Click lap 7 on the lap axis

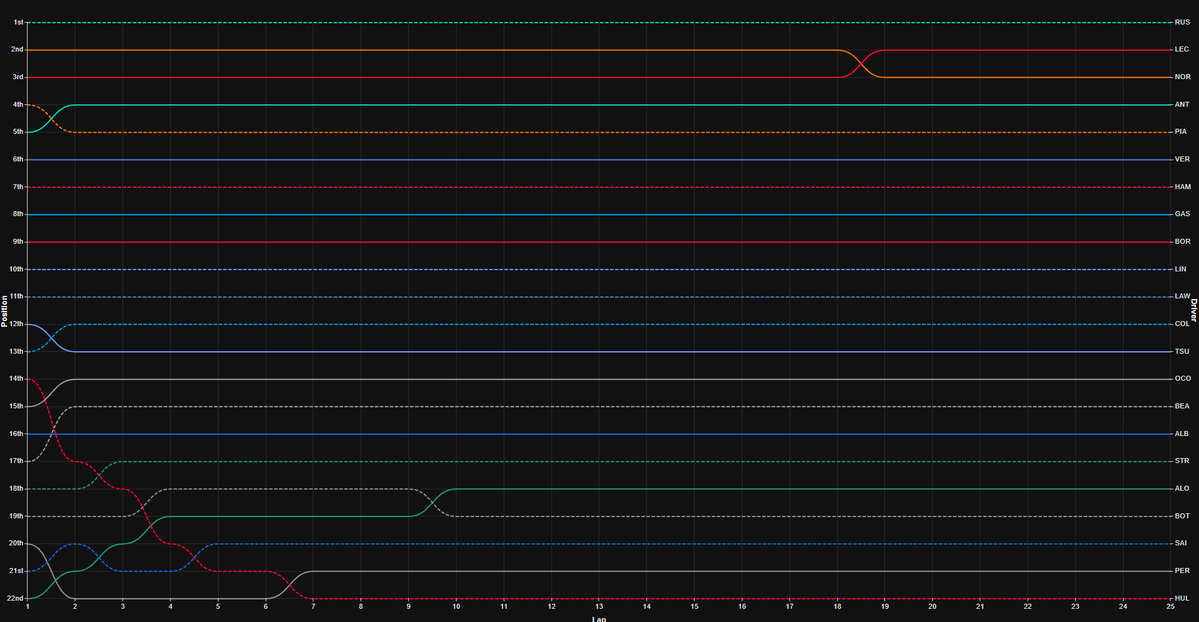(314, 607)
